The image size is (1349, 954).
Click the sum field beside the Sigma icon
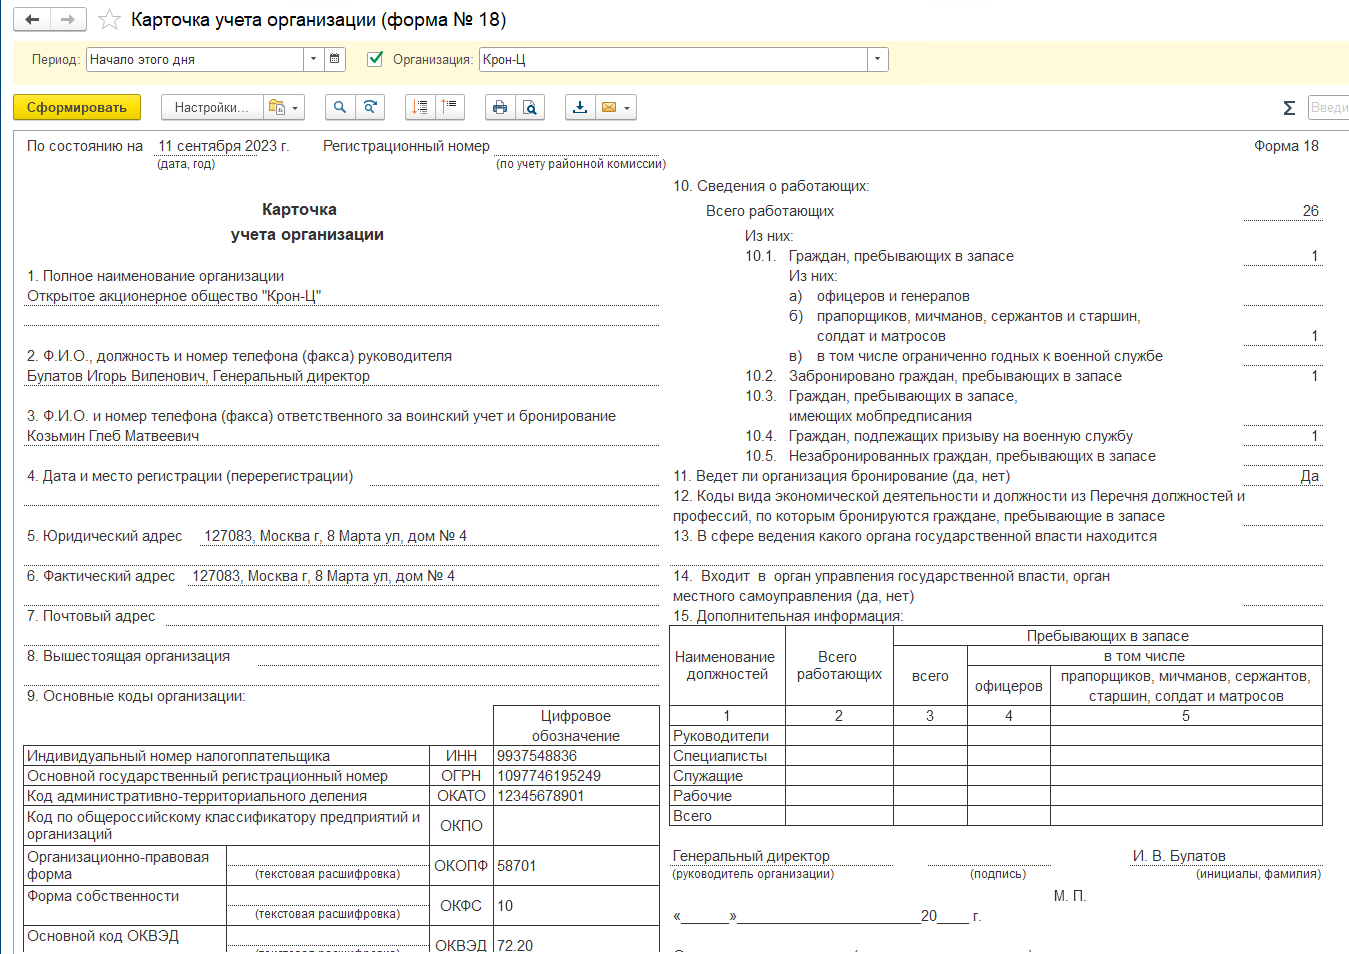tap(1328, 107)
